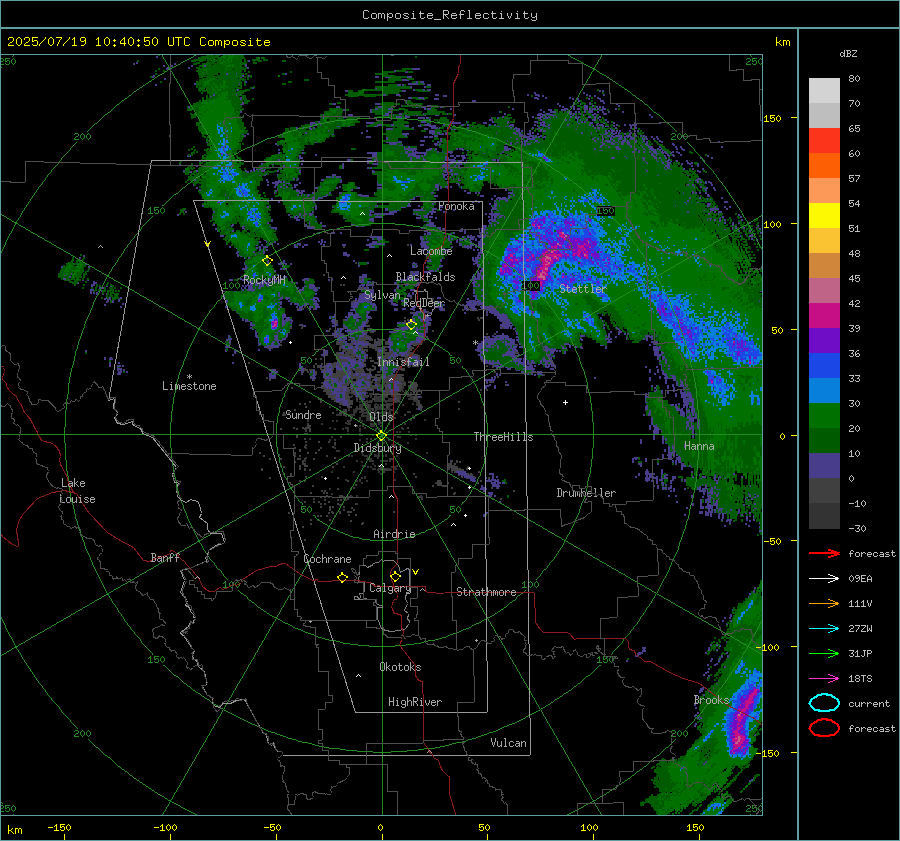Click the Vulcan town label
The height and width of the screenshot is (841, 900).
tap(509, 743)
